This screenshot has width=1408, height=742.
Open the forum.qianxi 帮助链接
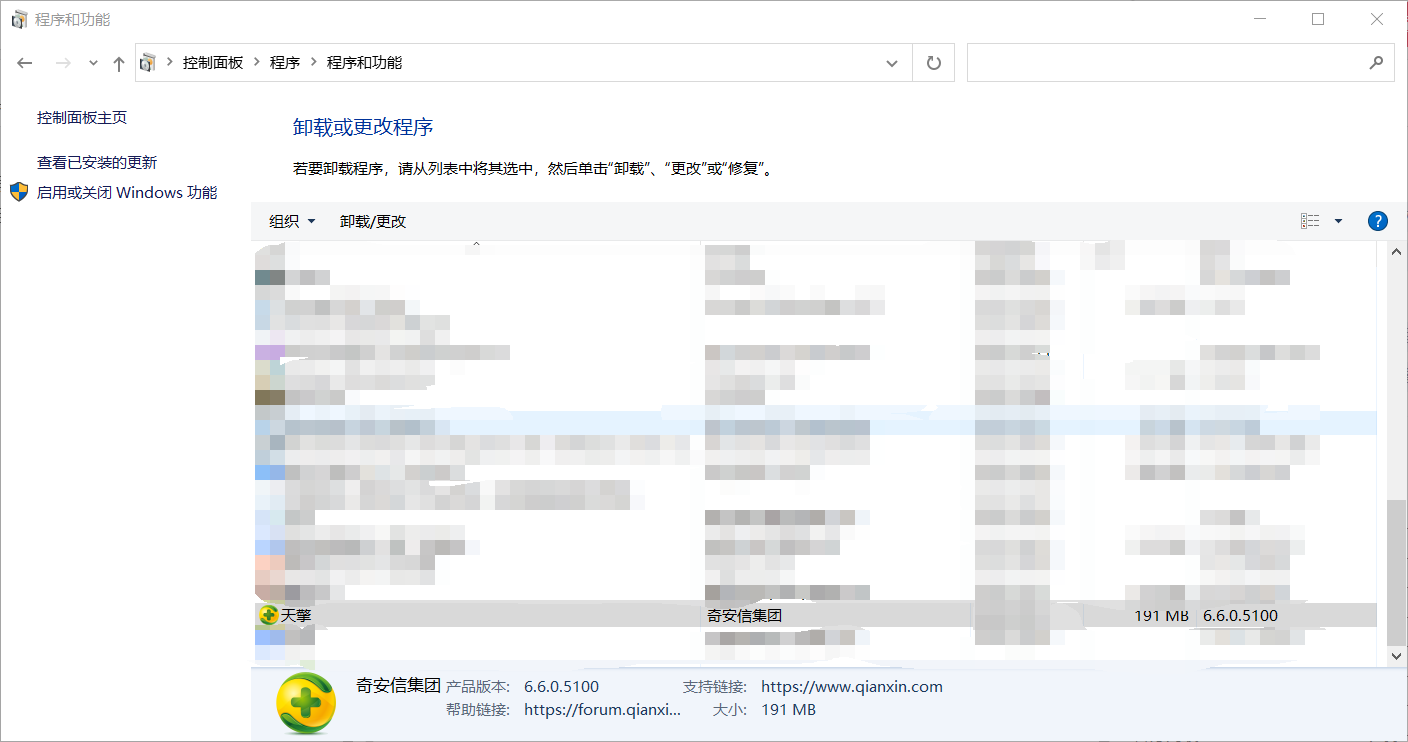coord(602,709)
